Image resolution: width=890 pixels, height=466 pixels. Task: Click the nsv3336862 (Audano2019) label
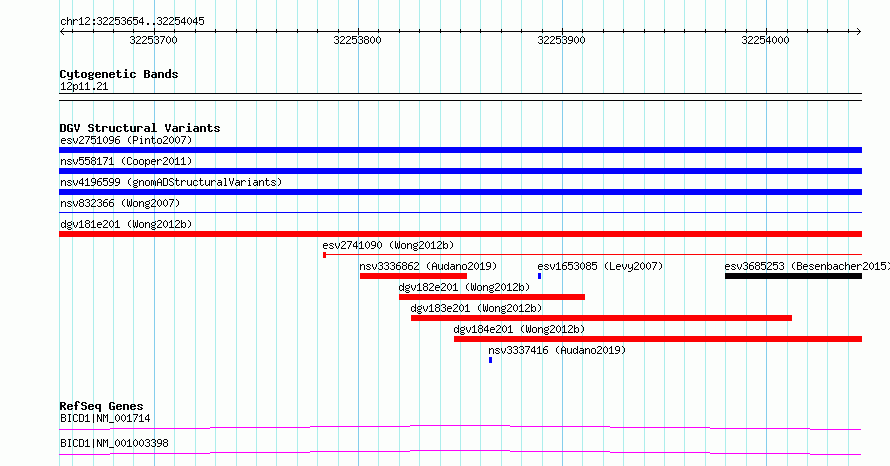[x=428, y=266]
